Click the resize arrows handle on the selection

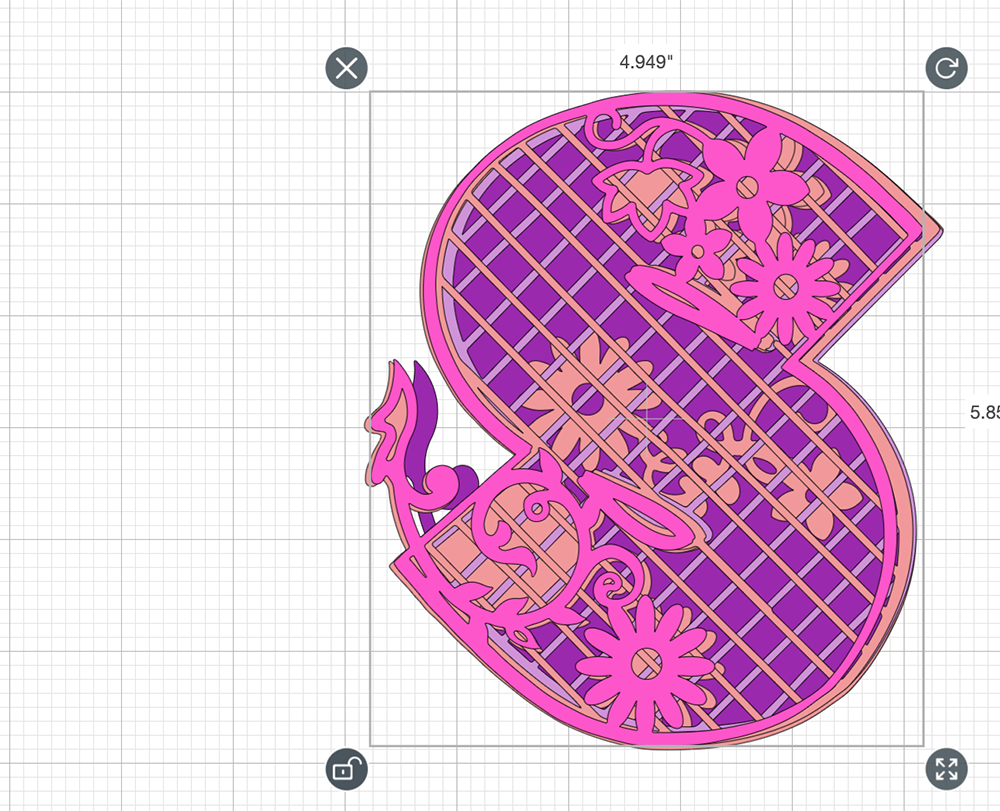946,769
